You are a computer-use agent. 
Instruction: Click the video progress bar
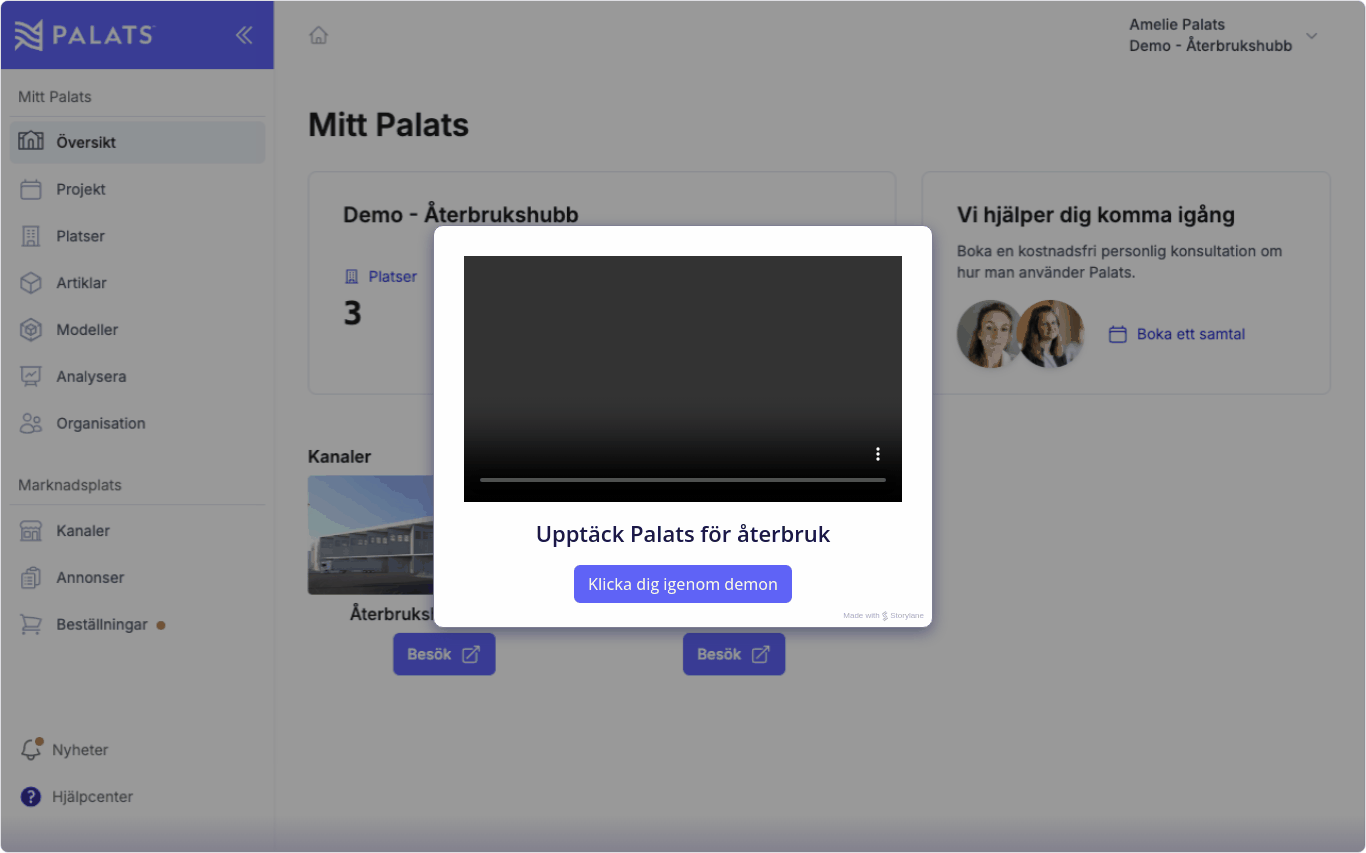(x=682, y=480)
